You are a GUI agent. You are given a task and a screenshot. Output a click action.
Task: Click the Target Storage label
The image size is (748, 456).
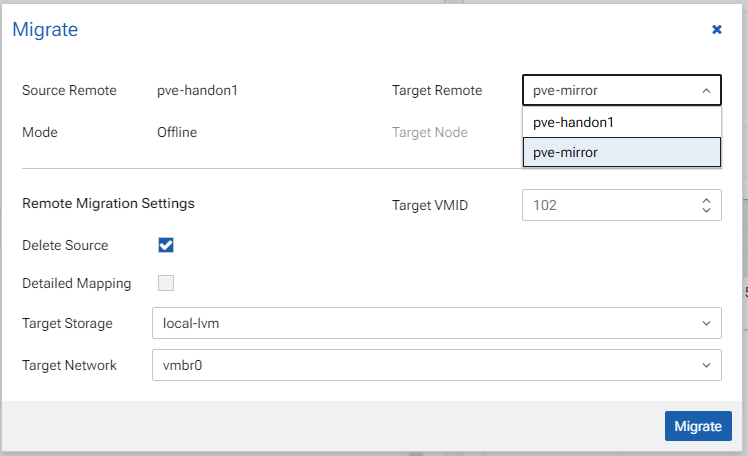coord(67,323)
